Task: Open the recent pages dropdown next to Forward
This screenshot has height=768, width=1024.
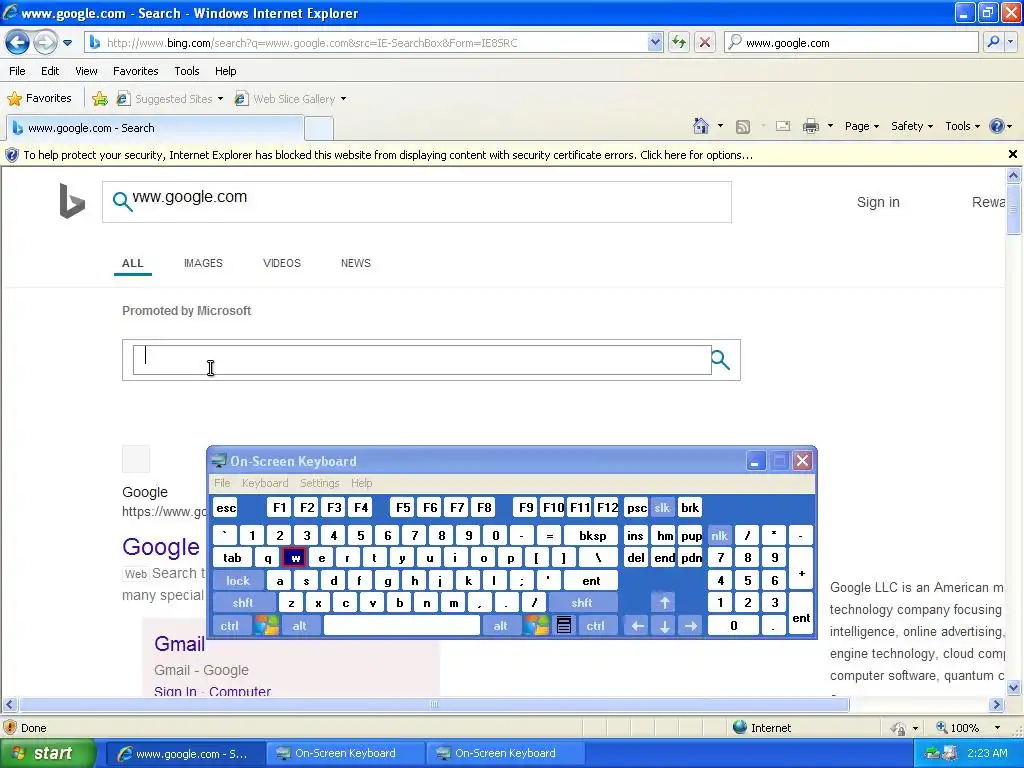Action: click(x=67, y=43)
